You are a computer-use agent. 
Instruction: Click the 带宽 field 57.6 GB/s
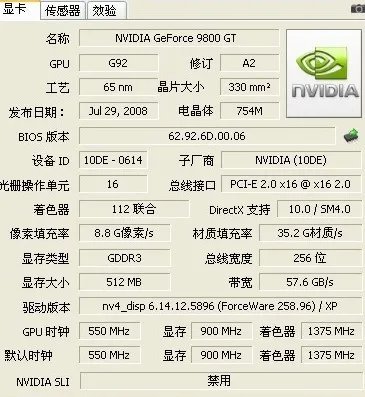pyautogui.click(x=310, y=282)
